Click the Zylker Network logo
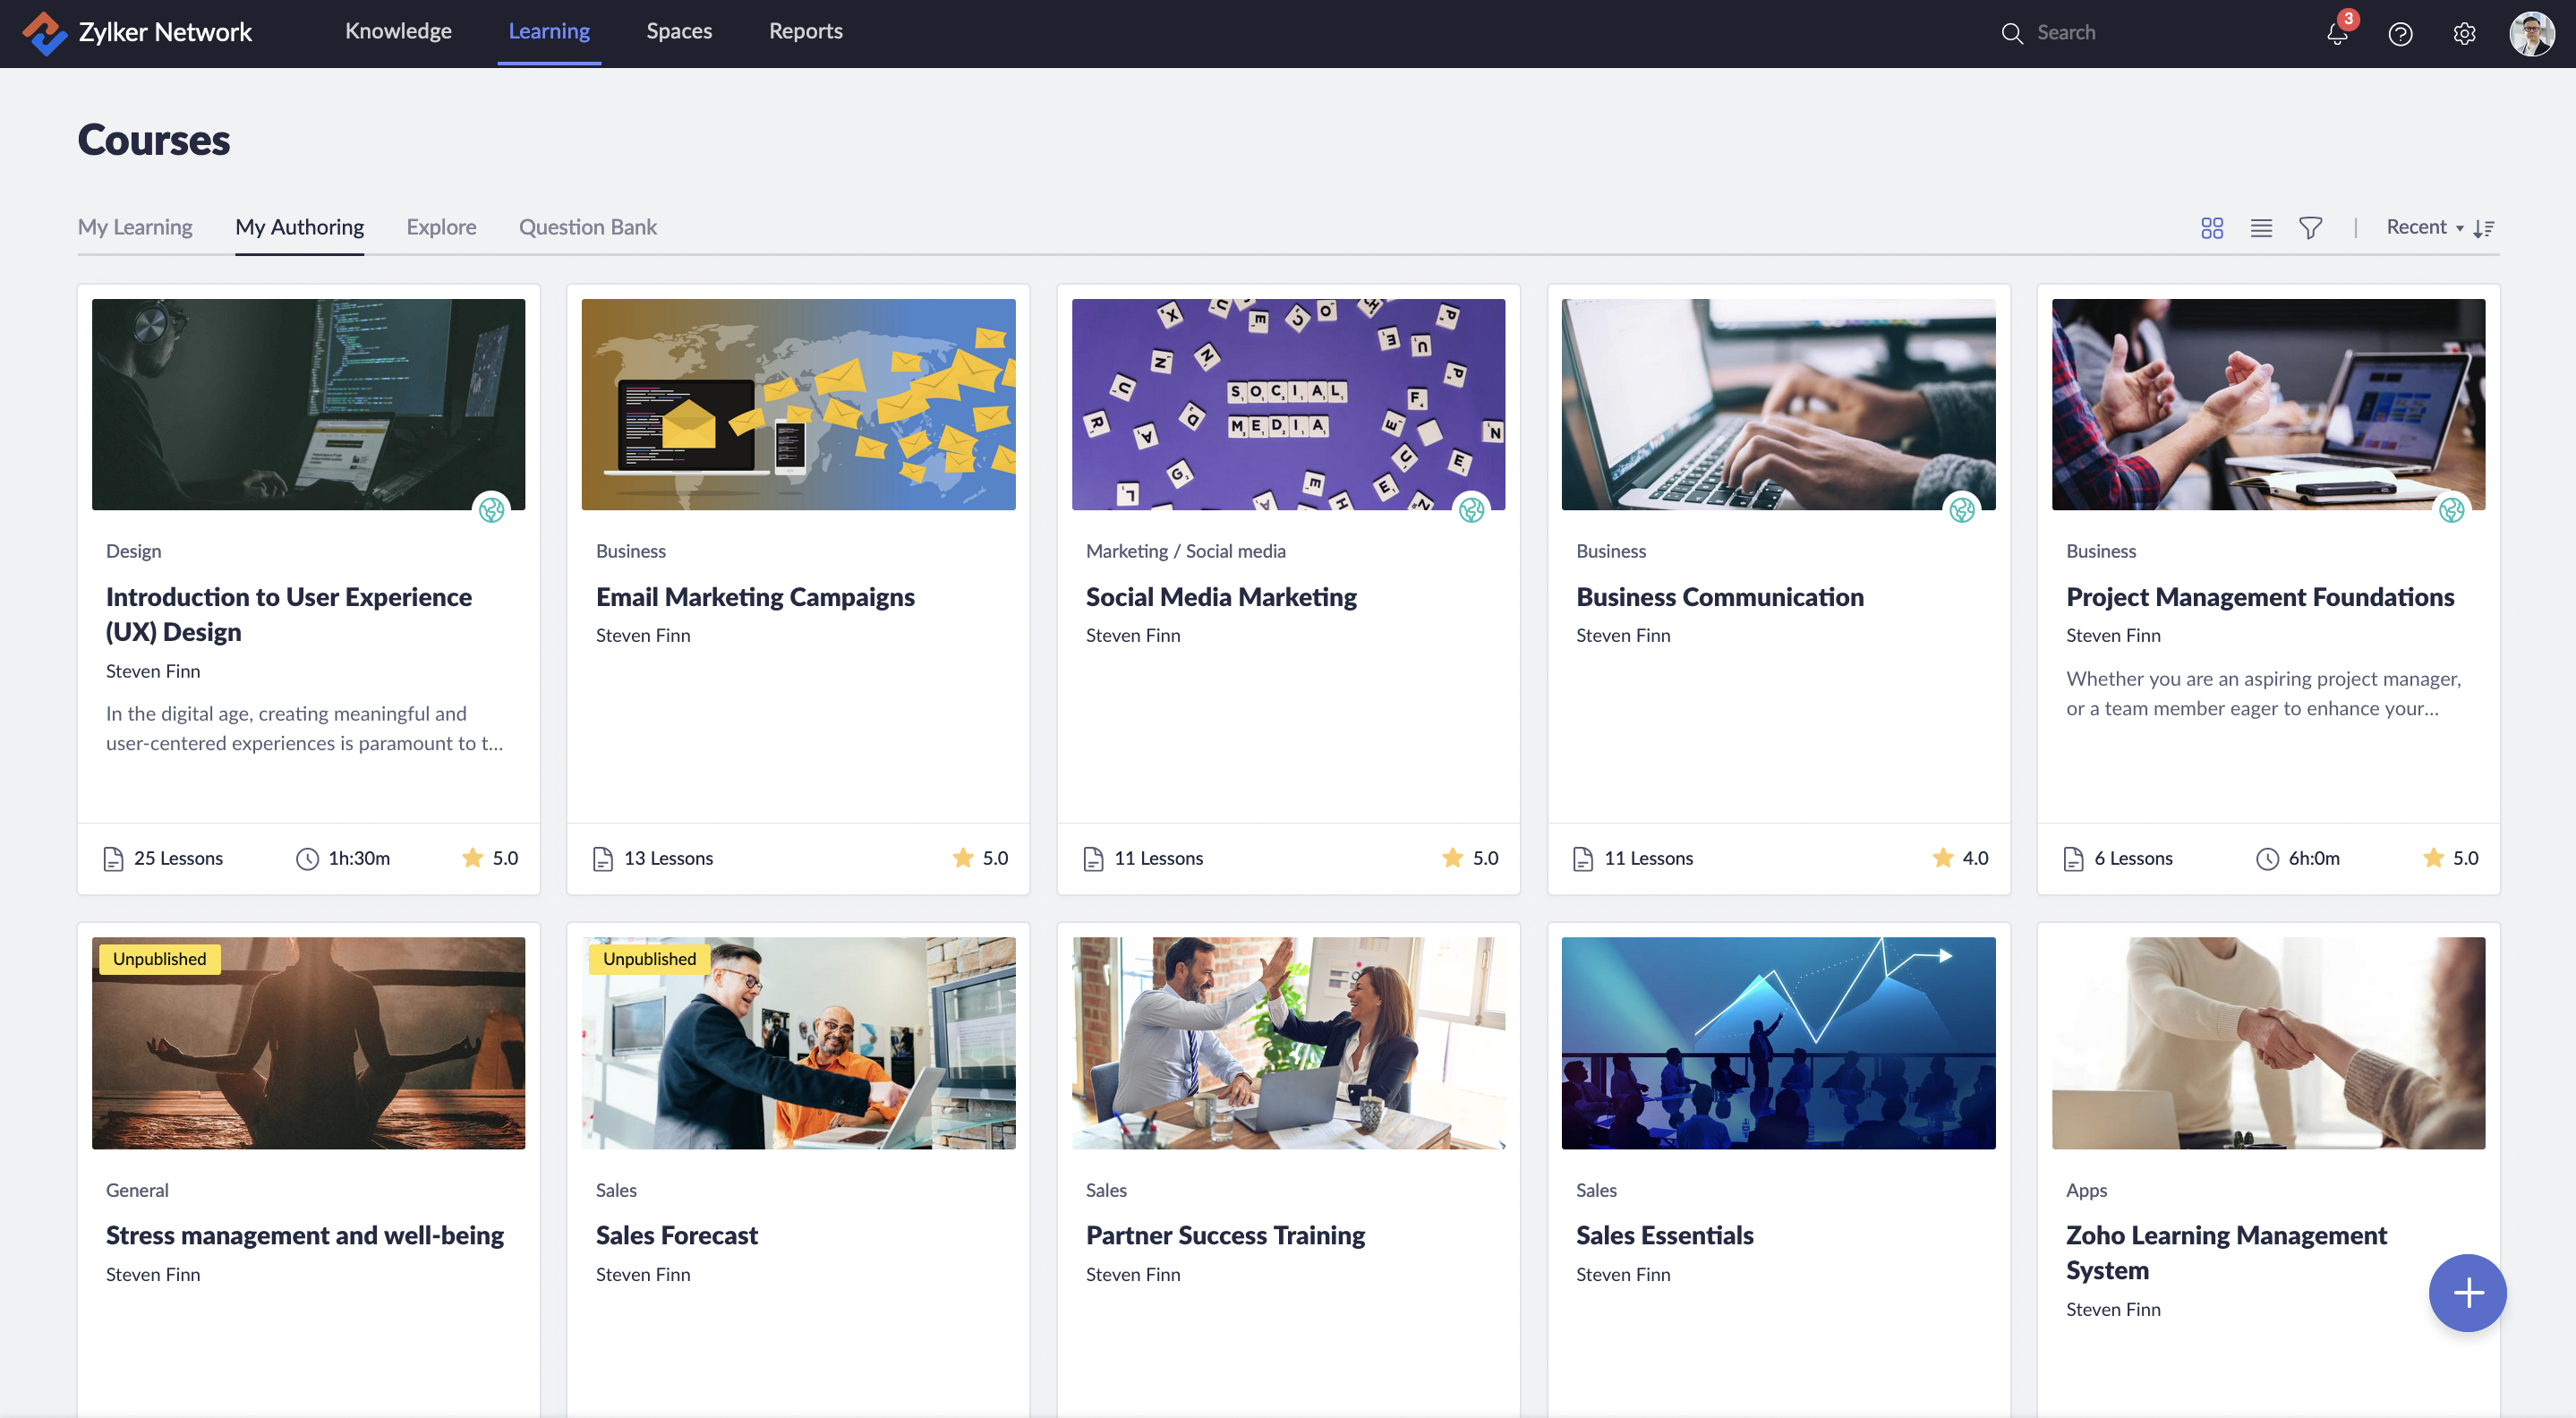Image resolution: width=2576 pixels, height=1418 pixels. [x=138, y=32]
